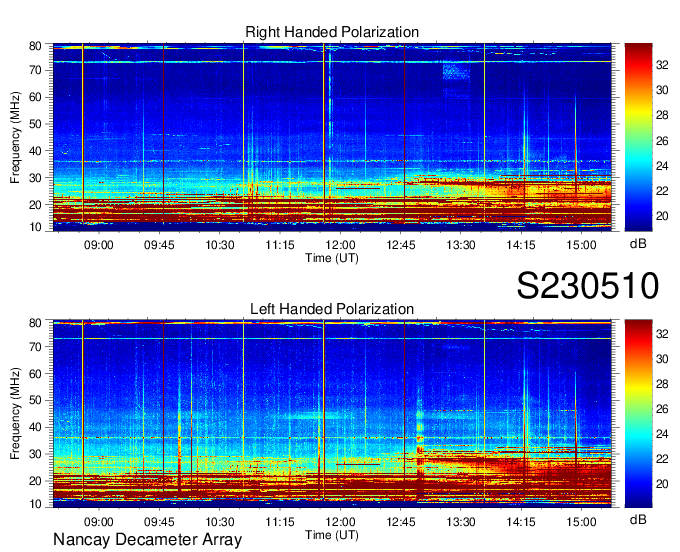Click Right Handed plot's 13:30 time tick

tap(461, 245)
